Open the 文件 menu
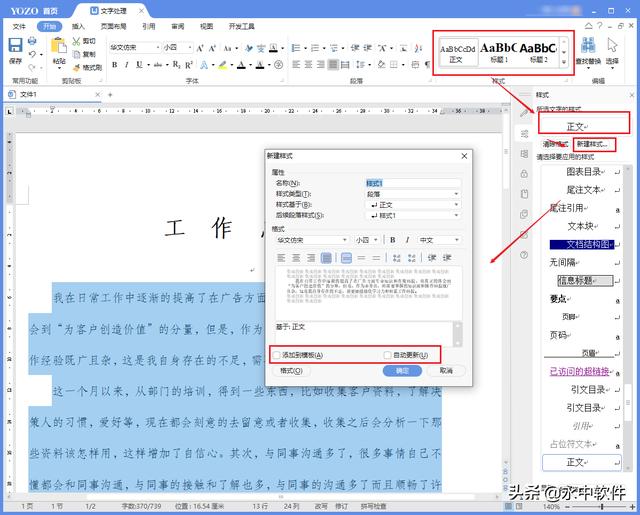 click(18, 27)
